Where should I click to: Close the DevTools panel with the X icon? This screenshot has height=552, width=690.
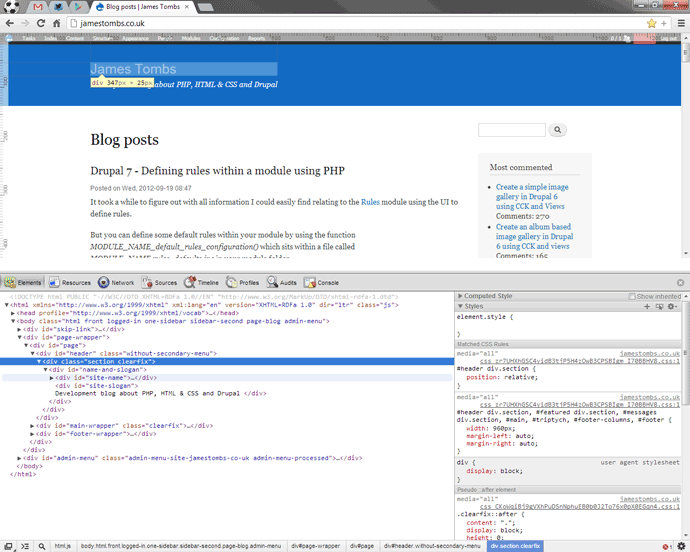(680, 283)
